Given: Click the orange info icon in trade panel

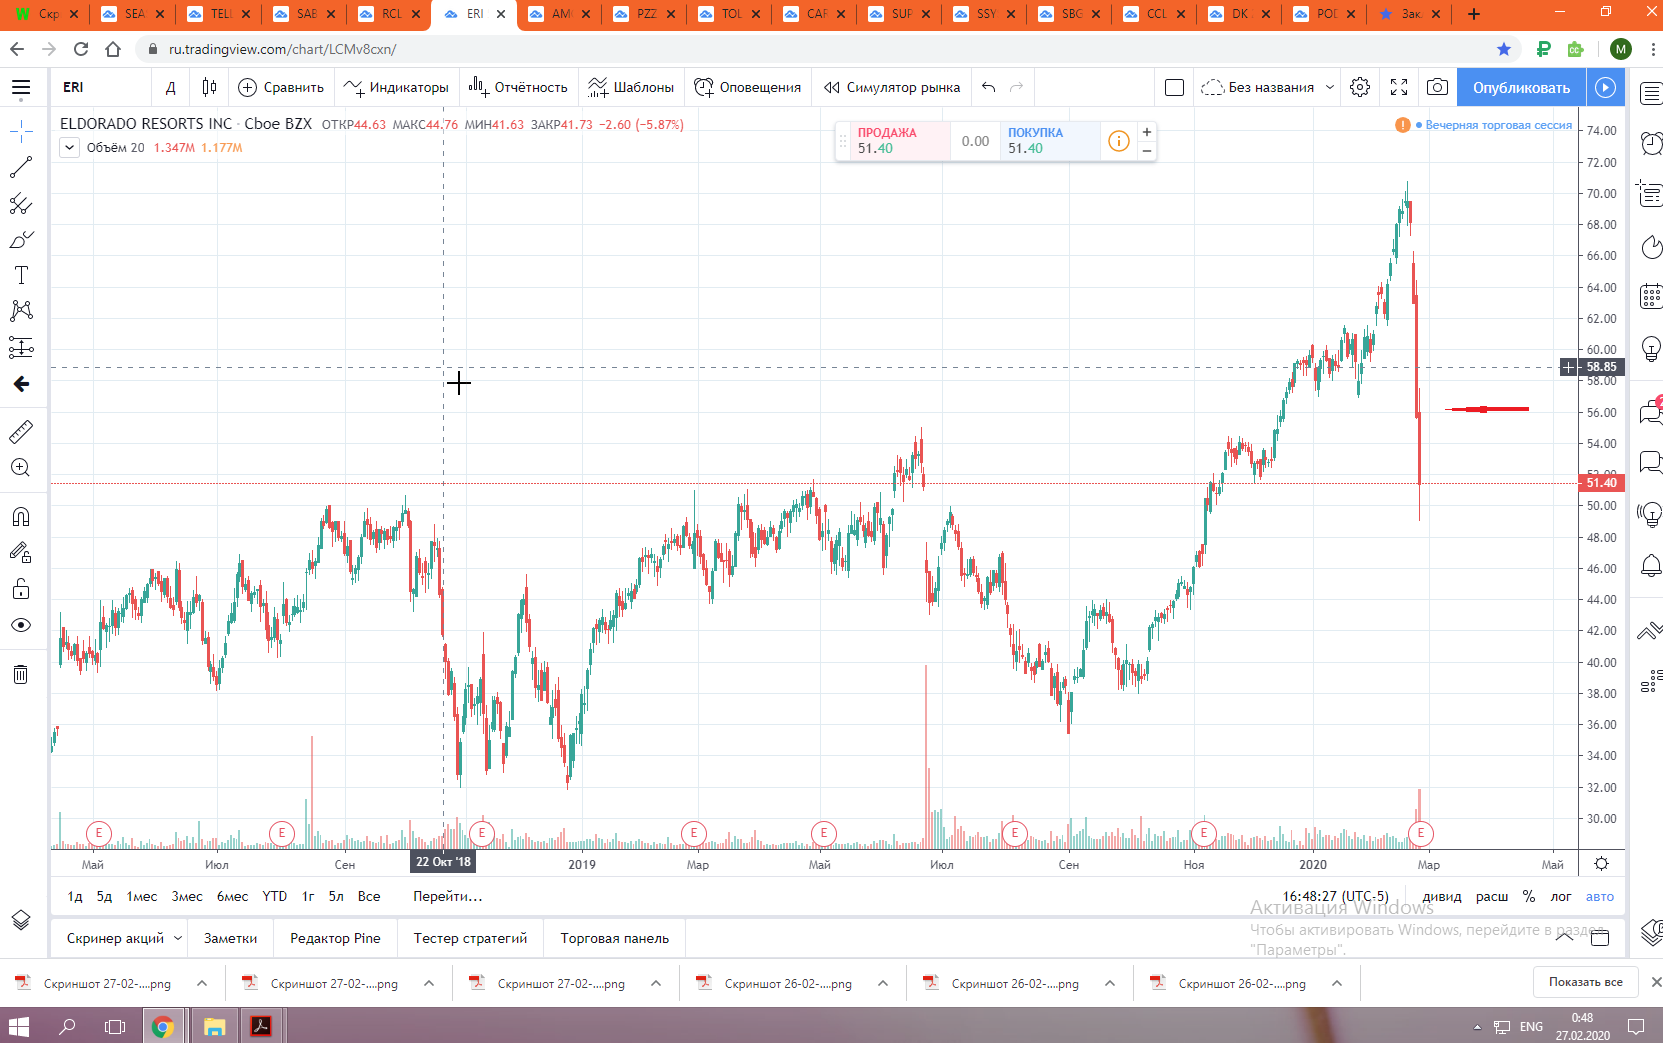Looking at the screenshot, I should 1119,141.
